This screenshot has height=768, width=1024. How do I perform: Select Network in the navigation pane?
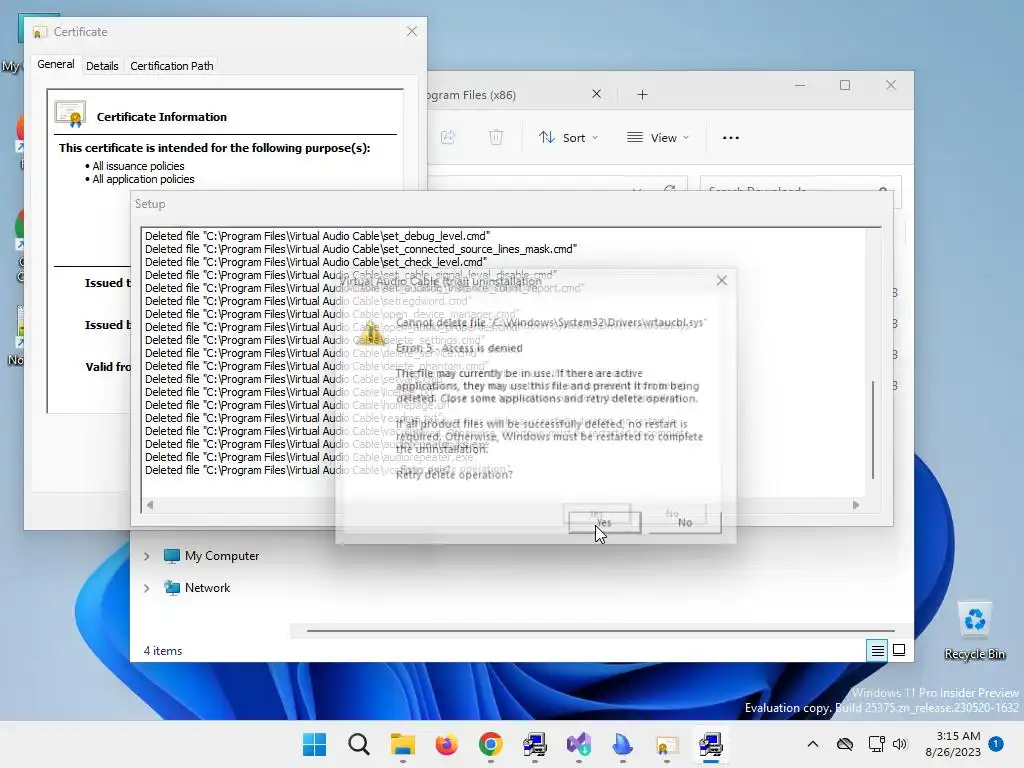pos(197,588)
